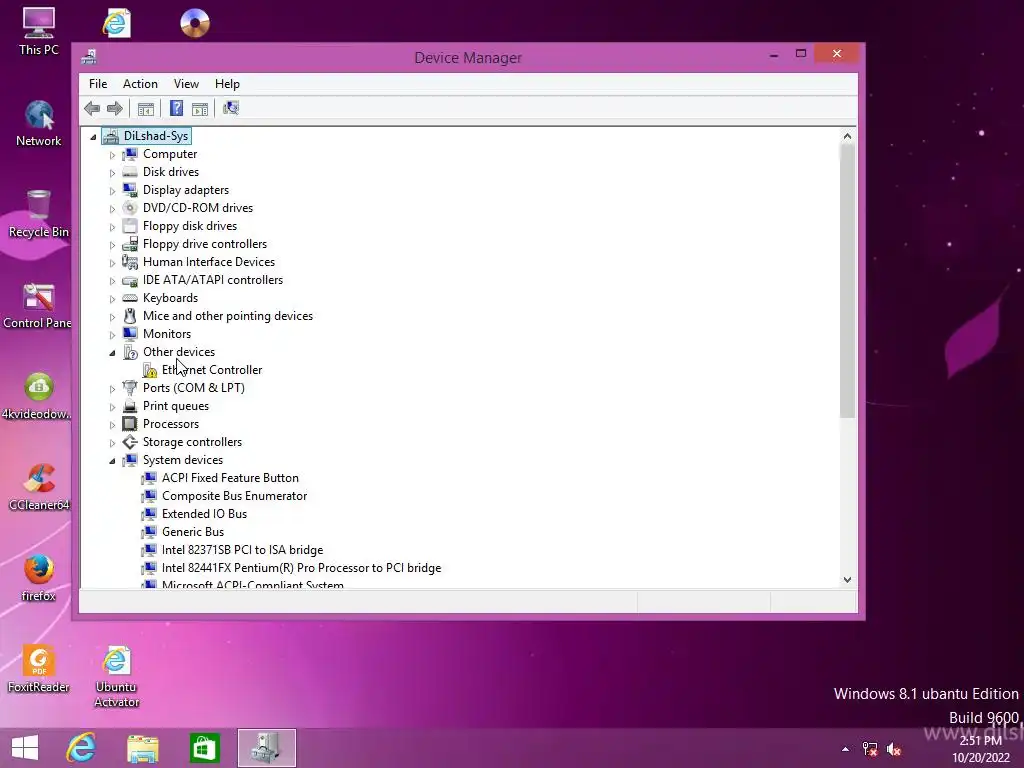Click the Ethernet Controller warning icon
The height and width of the screenshot is (768, 1024).
[x=150, y=370]
